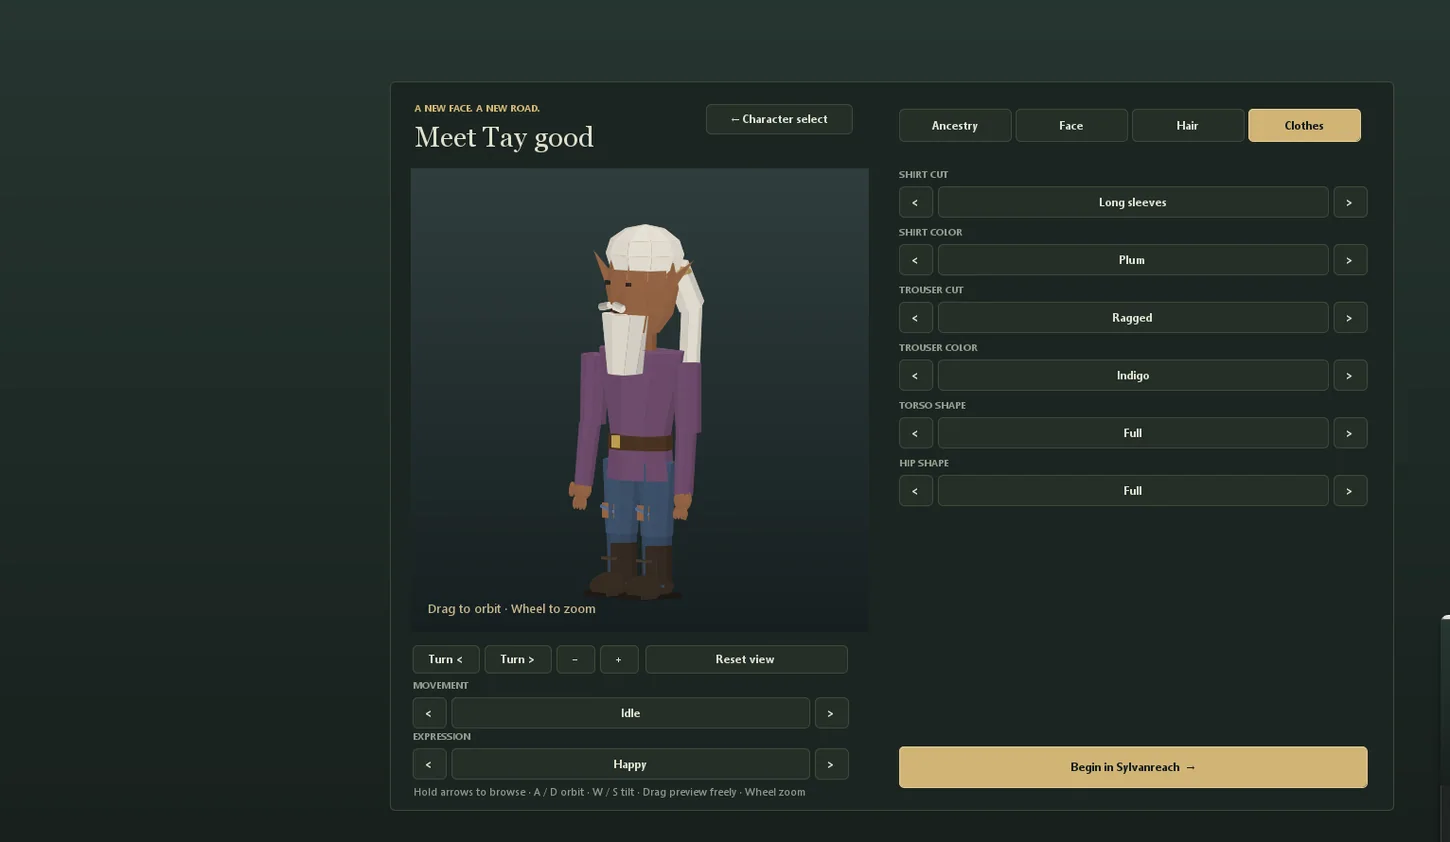Click the Ragged trouser cut value

coord(1133,318)
